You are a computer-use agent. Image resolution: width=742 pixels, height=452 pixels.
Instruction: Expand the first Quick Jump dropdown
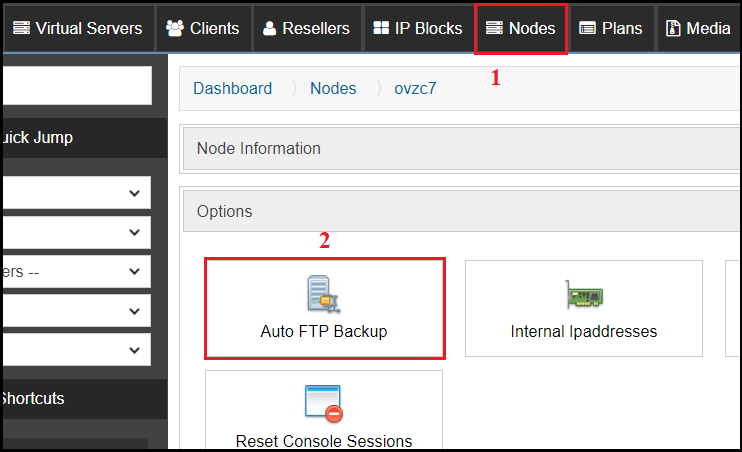point(77,193)
